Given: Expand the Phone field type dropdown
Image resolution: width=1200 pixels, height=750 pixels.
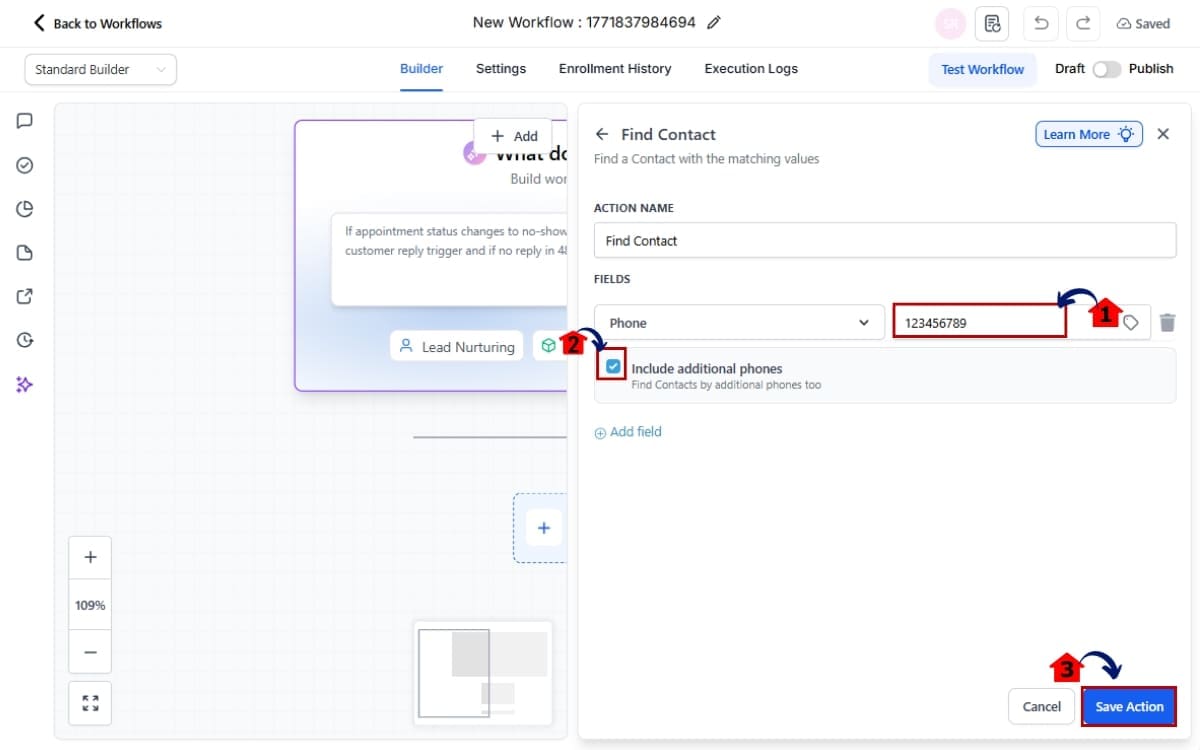Looking at the screenshot, I should 739,323.
